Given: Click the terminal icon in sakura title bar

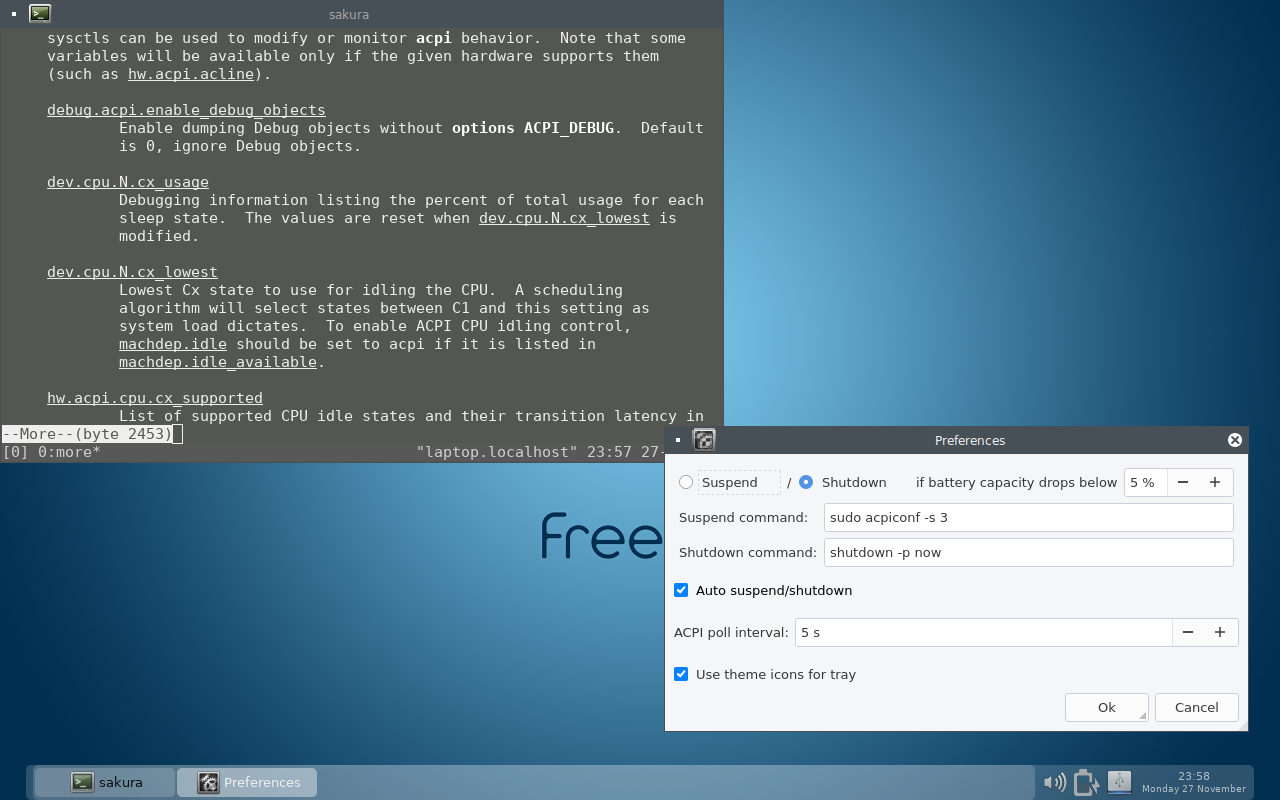Looking at the screenshot, I should pos(40,14).
